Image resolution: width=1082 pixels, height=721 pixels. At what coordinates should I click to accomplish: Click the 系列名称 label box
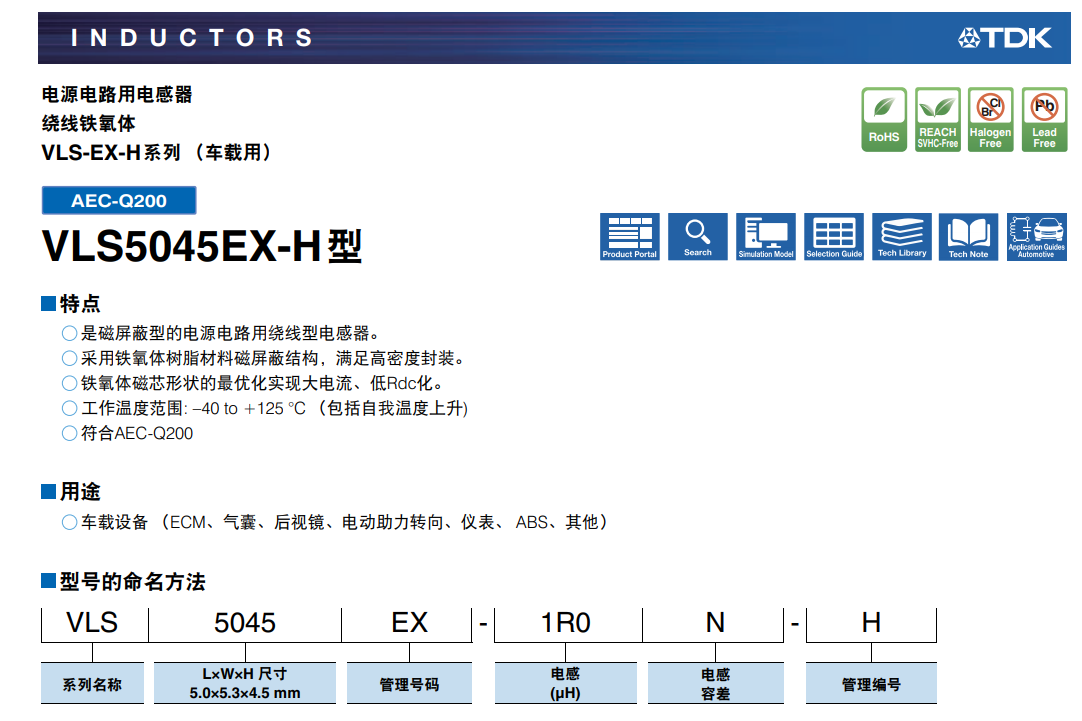(92, 684)
